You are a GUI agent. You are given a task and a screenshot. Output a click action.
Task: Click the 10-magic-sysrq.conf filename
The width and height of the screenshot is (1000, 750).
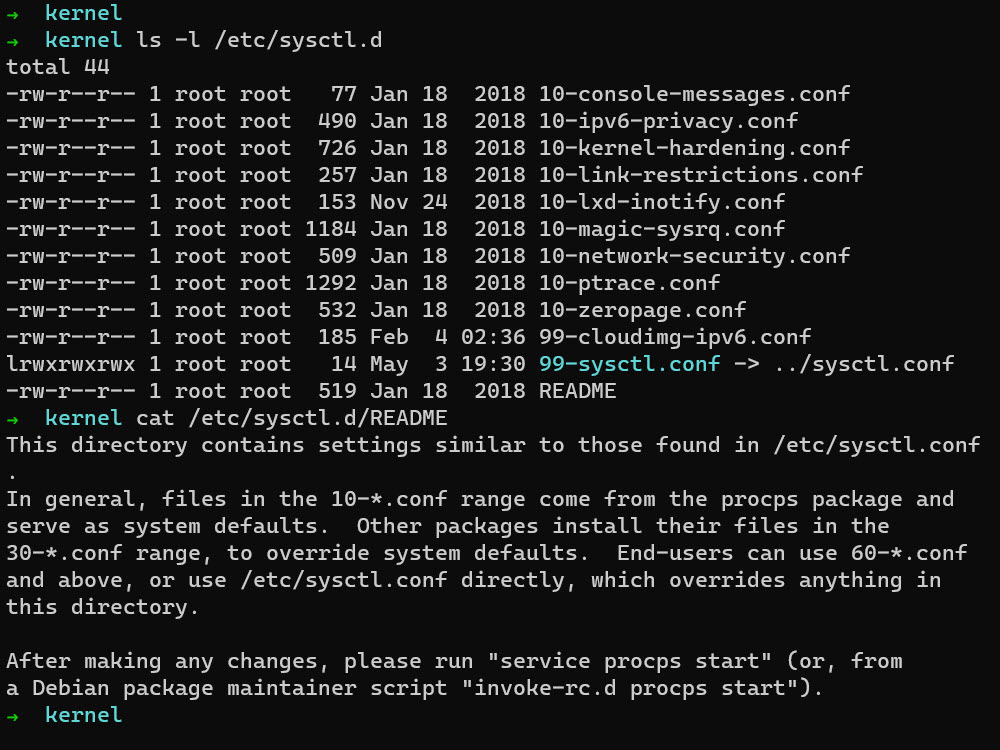661,229
